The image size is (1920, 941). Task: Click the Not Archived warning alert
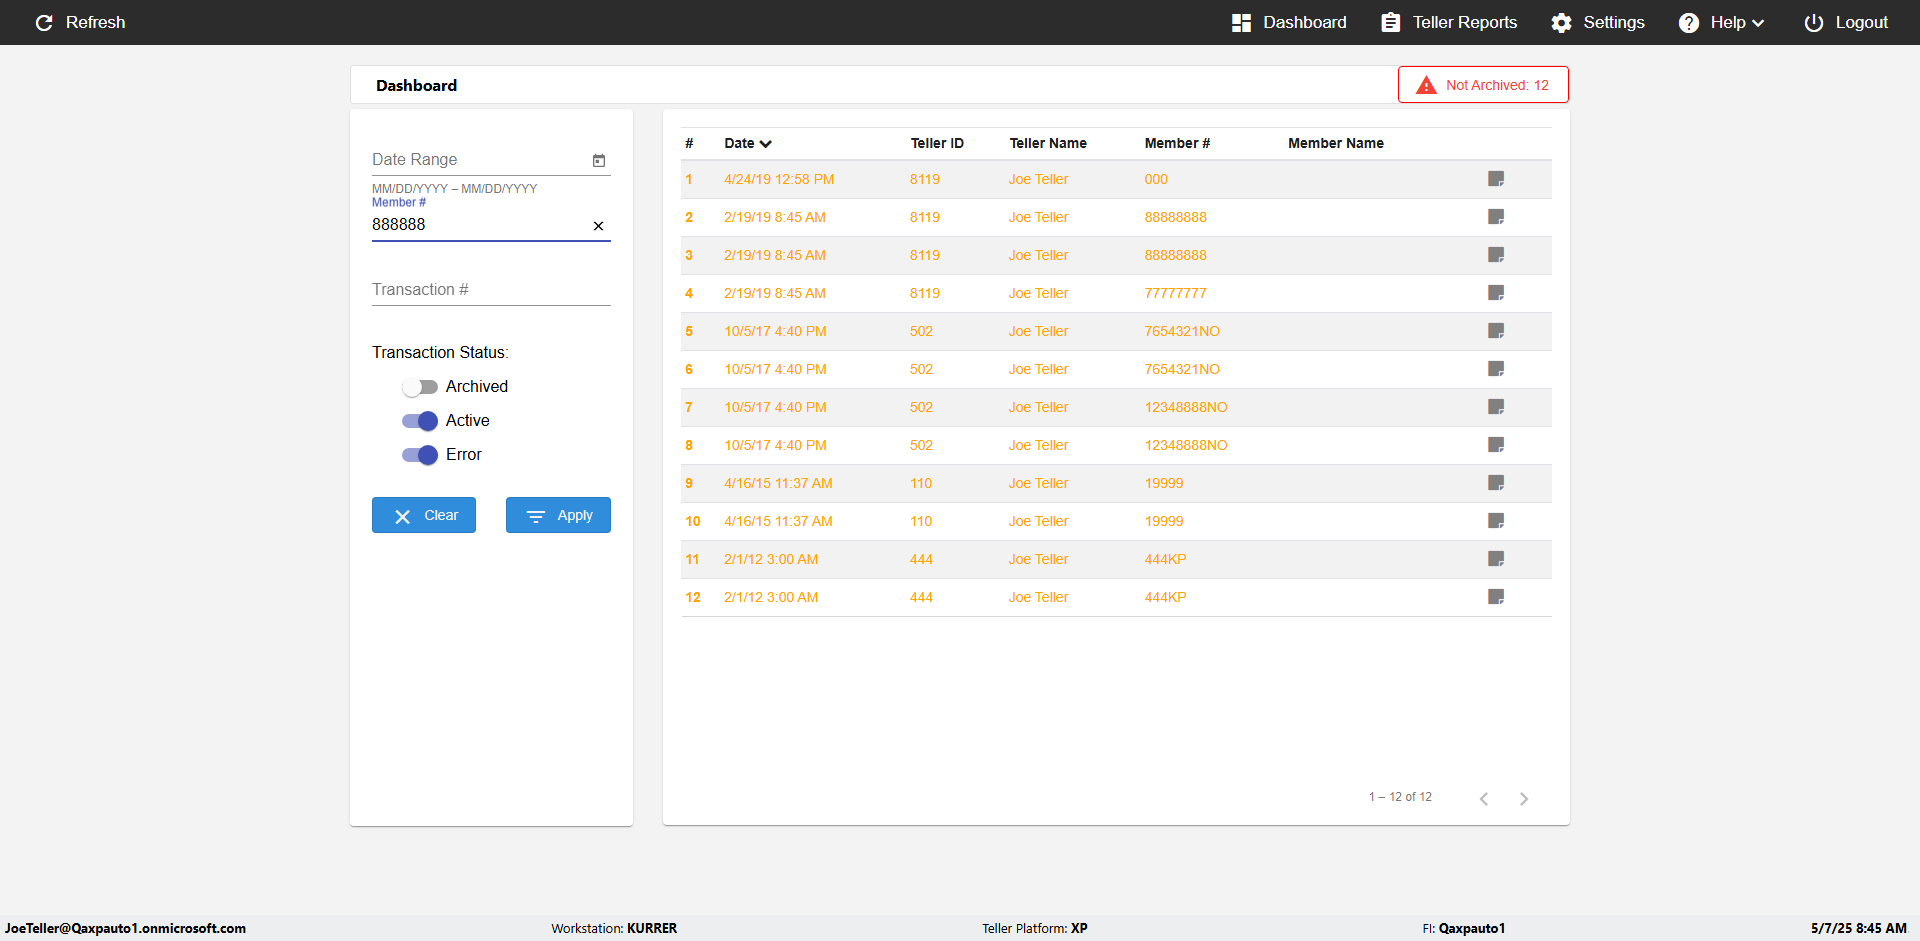tap(1483, 85)
